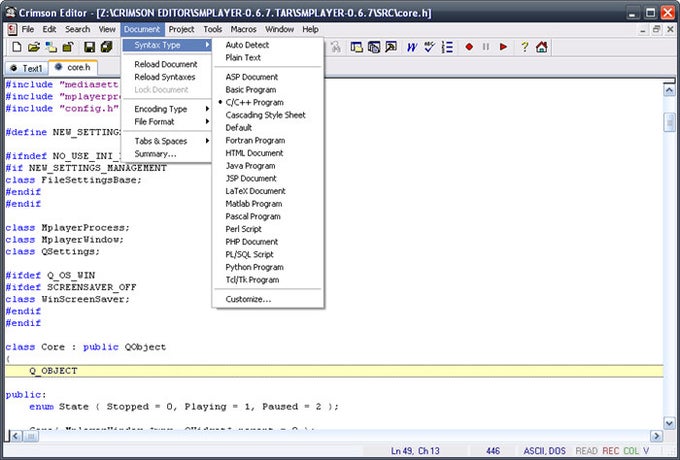Open the Help menu
Screen dimensions: 680x460
[x=311, y=29]
